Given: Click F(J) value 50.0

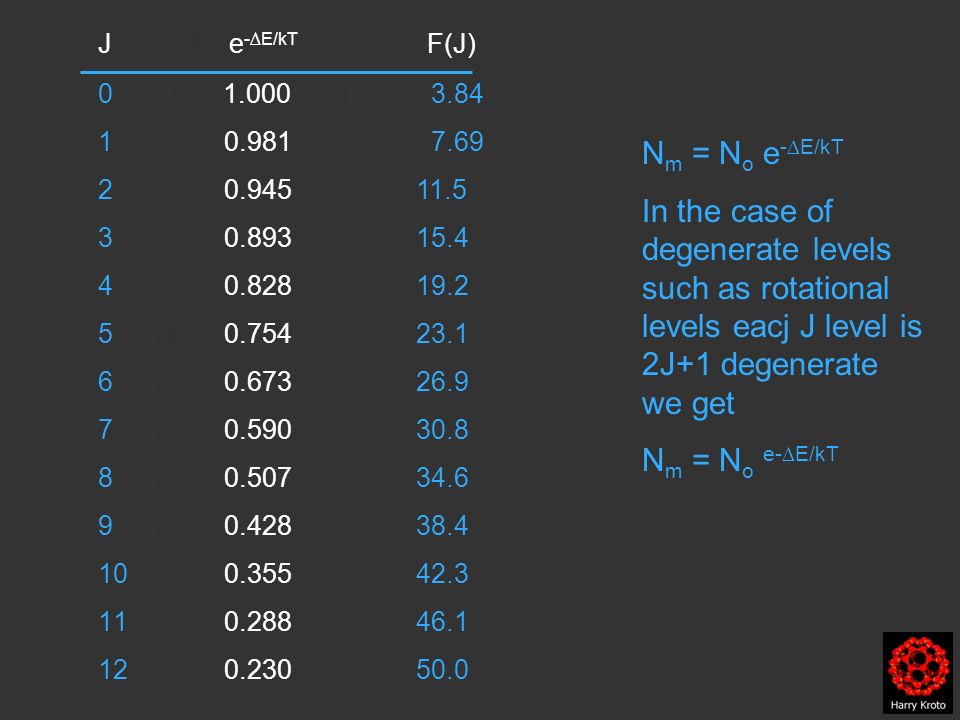Looking at the screenshot, I should tap(442, 670).
